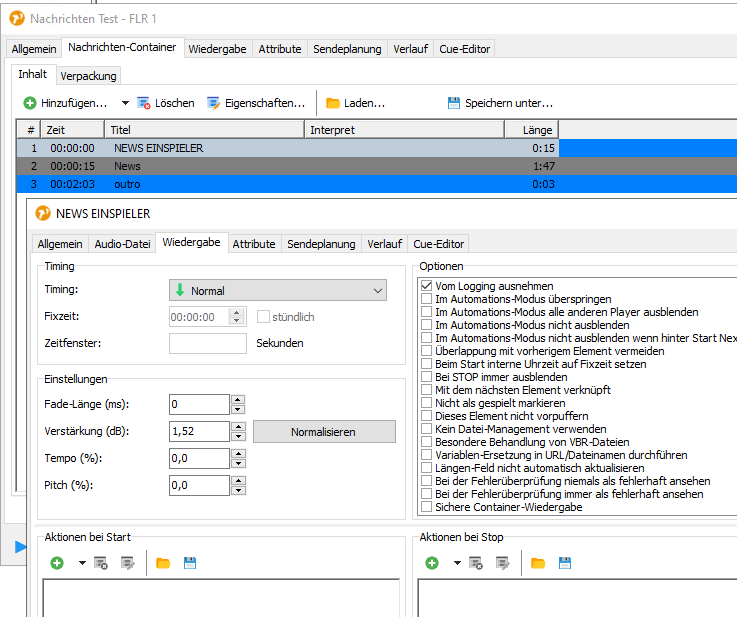Click load folder icon in Aktionen bei Start
Screen dimensions: 737x617
(163, 563)
